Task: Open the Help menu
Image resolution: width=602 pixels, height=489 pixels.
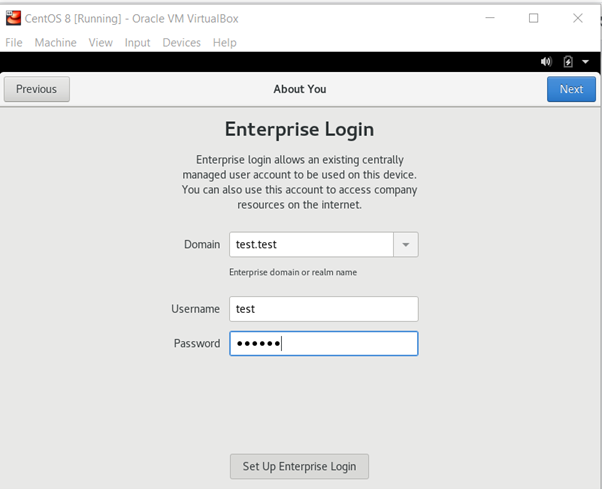Action: point(224,43)
